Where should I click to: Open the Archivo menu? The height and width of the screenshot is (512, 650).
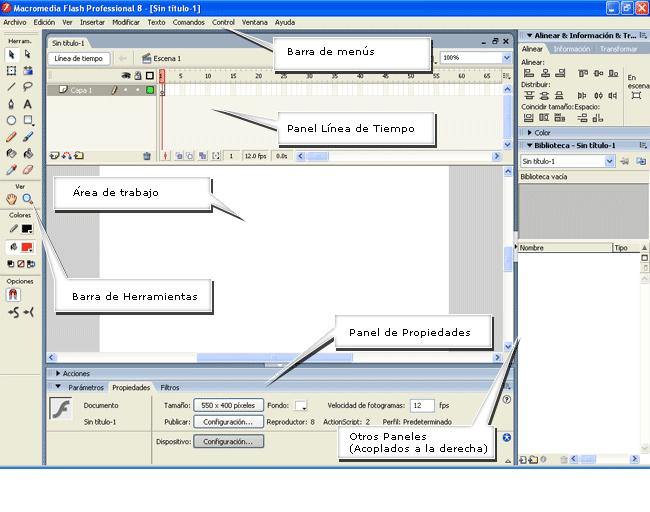pyautogui.click(x=15, y=22)
